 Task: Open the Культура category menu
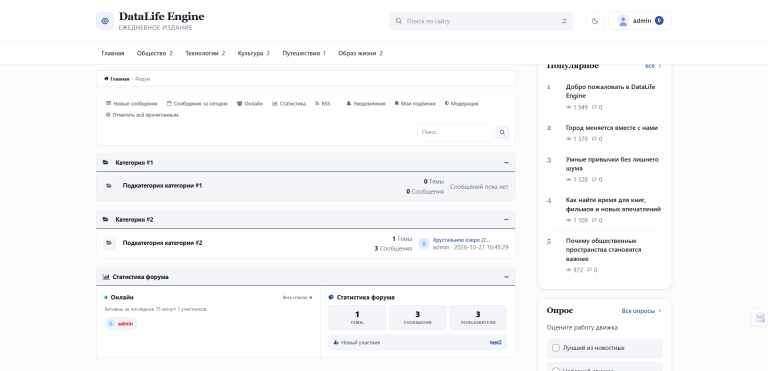coord(253,53)
